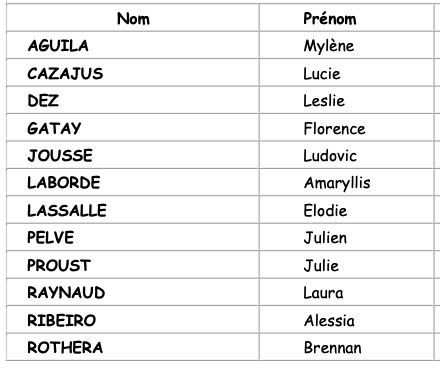Click the JOUSSE surname cell
Screen dimensions: 440x368
(x=133, y=155)
